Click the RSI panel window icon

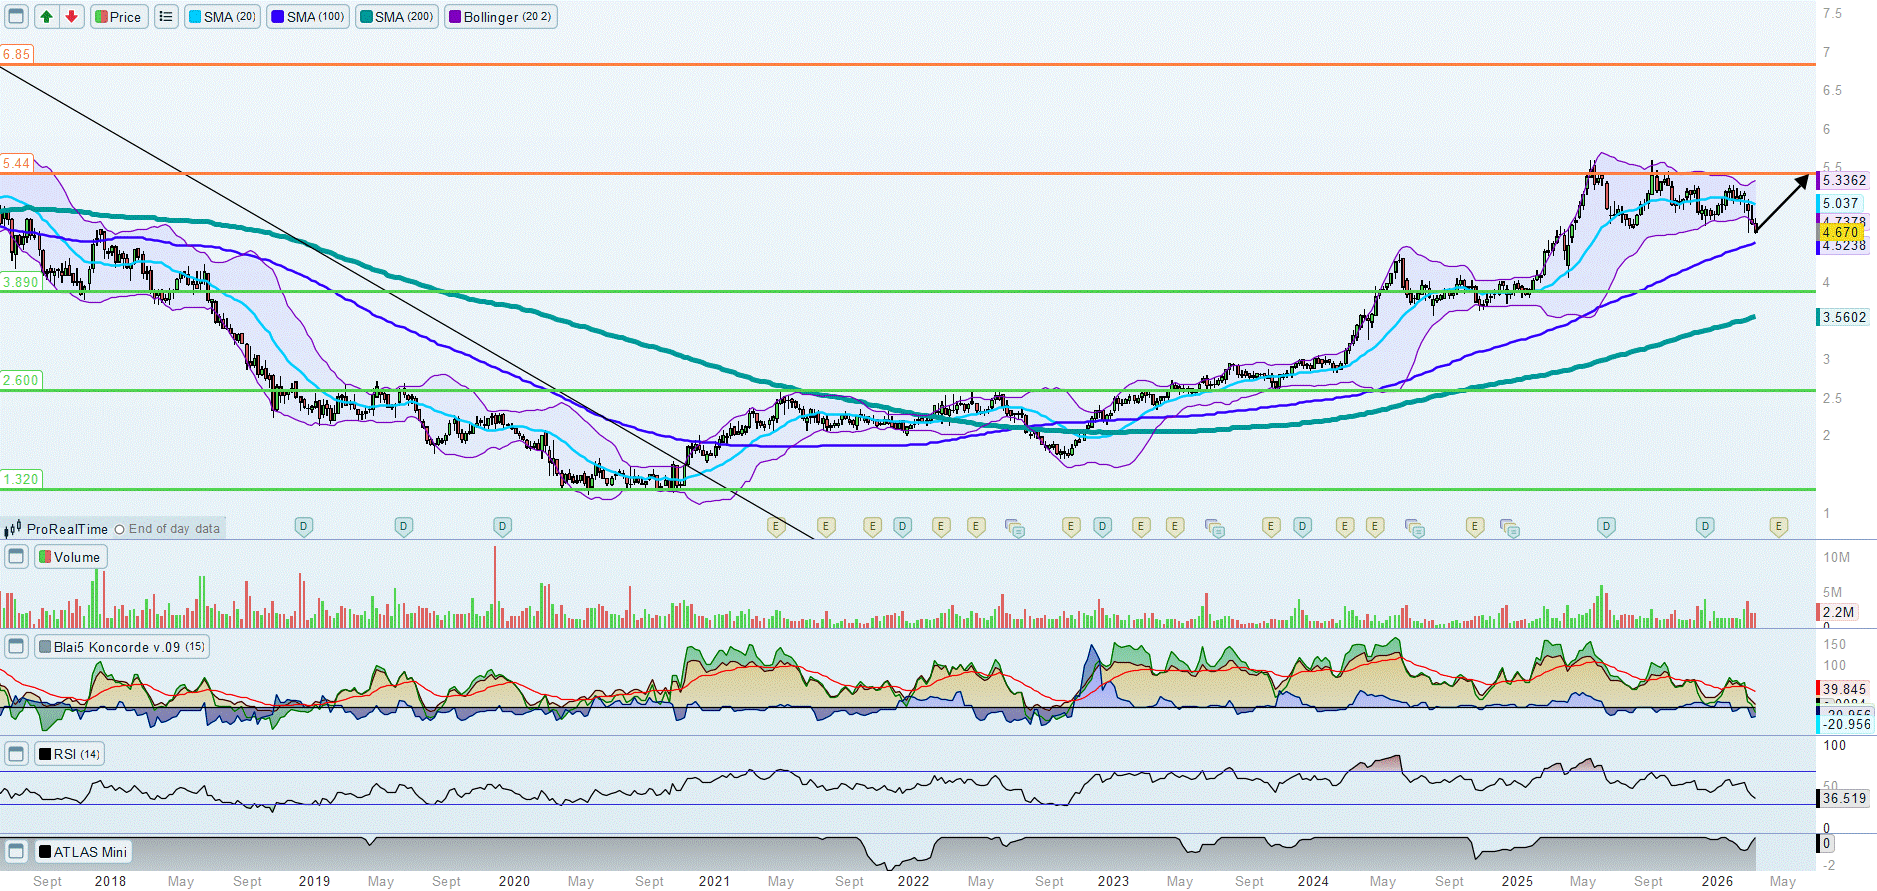point(16,754)
